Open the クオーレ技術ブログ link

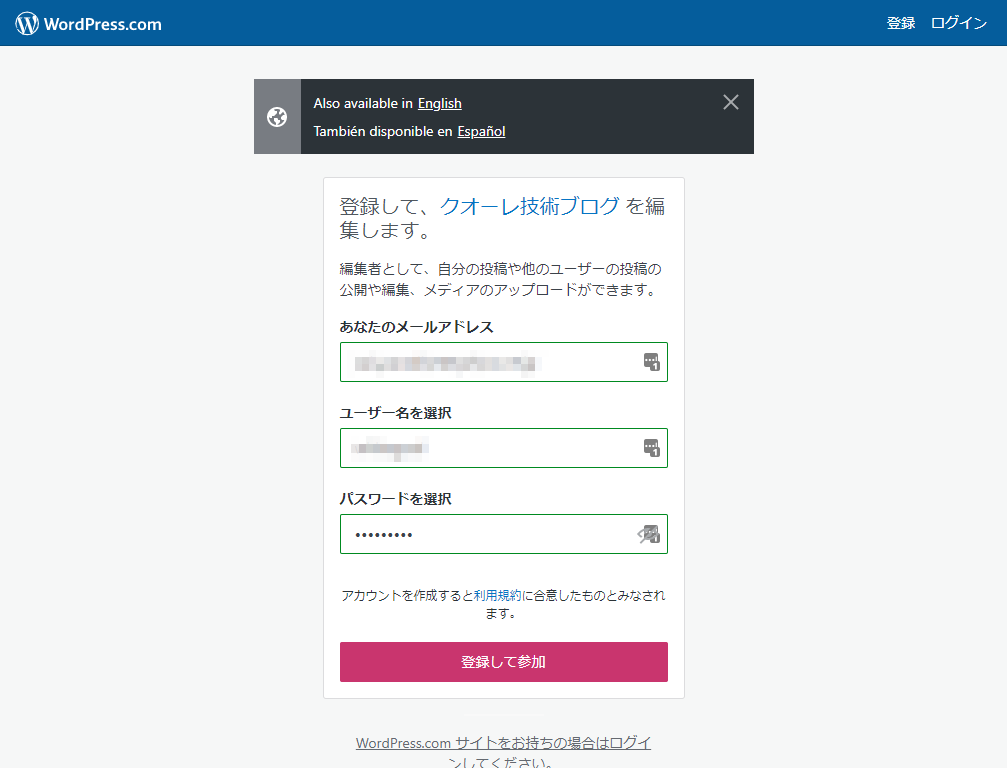[x=530, y=207]
